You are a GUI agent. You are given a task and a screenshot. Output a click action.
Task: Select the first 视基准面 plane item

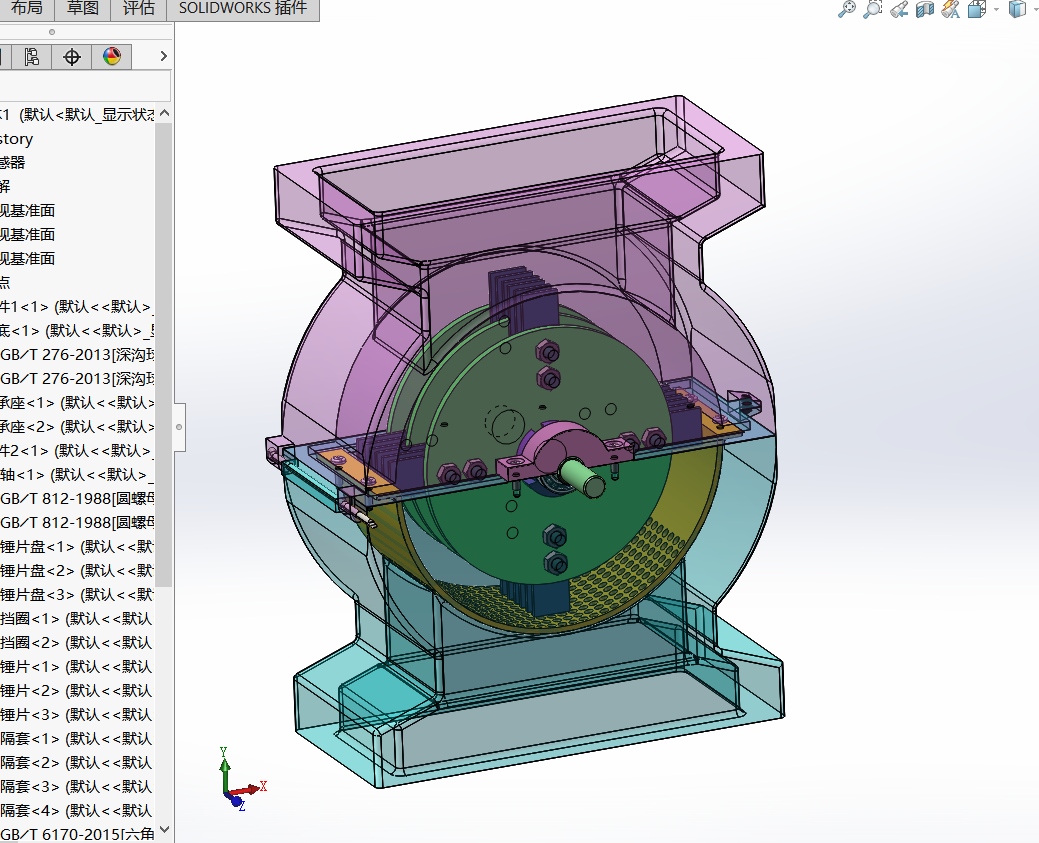27,211
